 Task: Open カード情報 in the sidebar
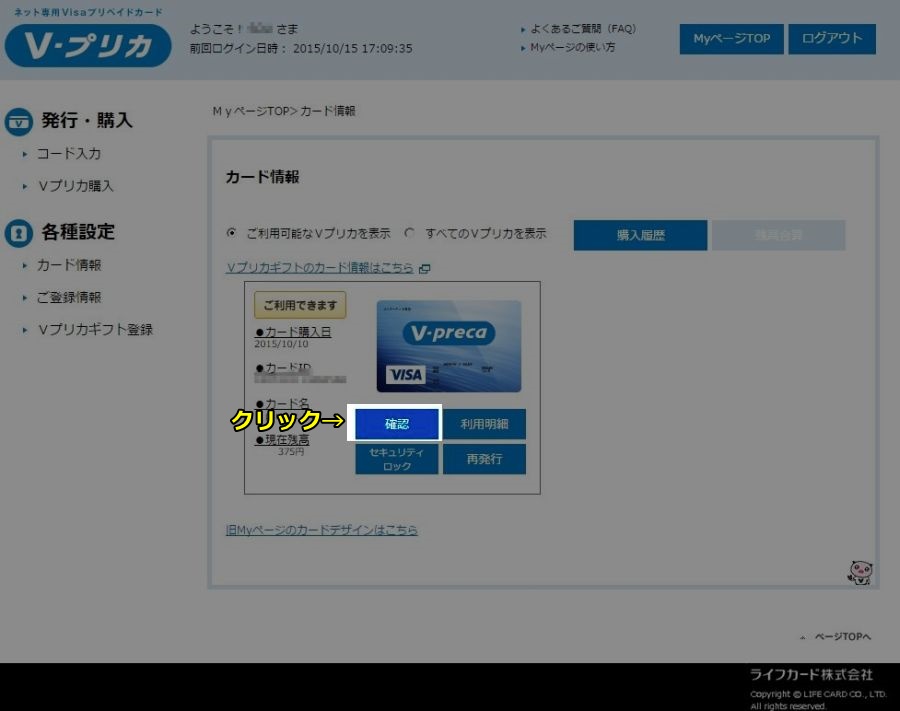[68, 265]
